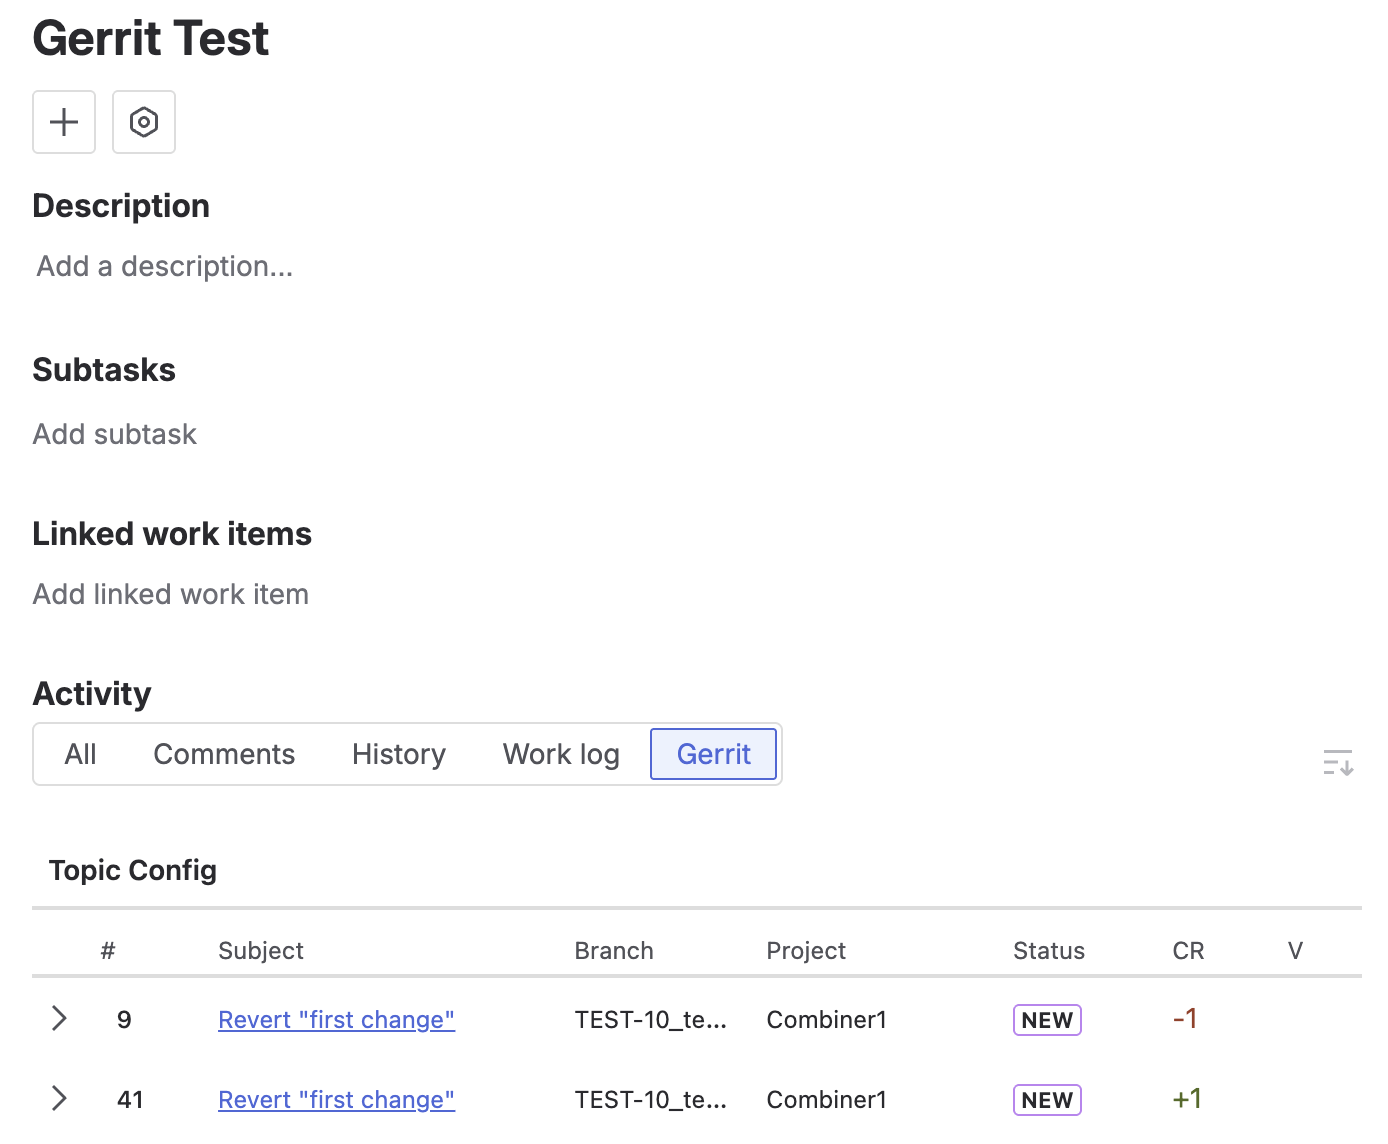Click the plus add button under title
The width and height of the screenshot is (1388, 1144).
pyautogui.click(x=64, y=122)
